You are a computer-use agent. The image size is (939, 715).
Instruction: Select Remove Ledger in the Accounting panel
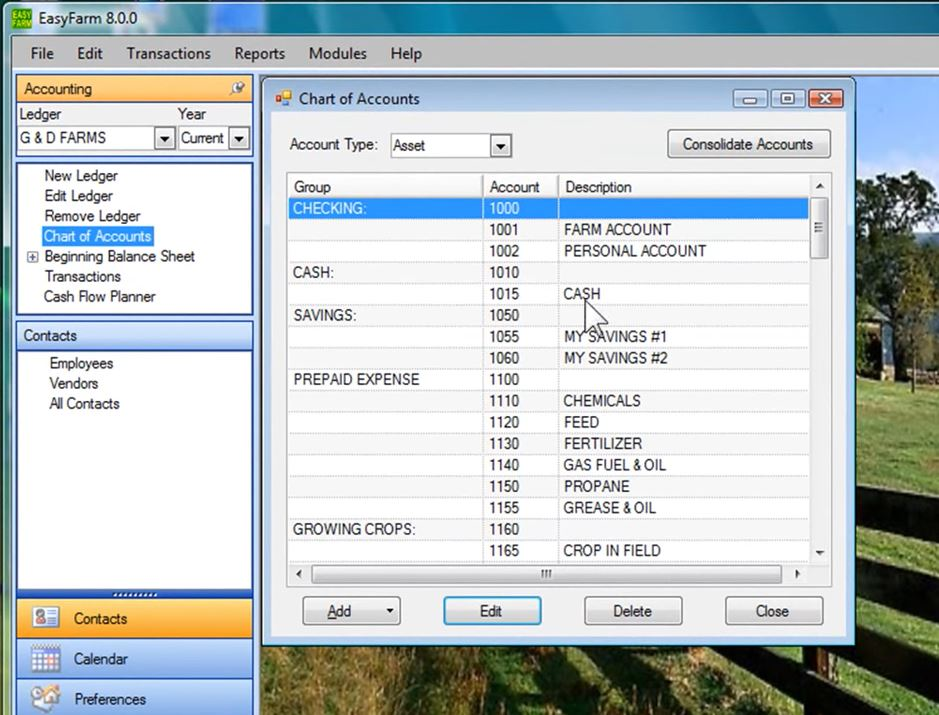(92, 216)
